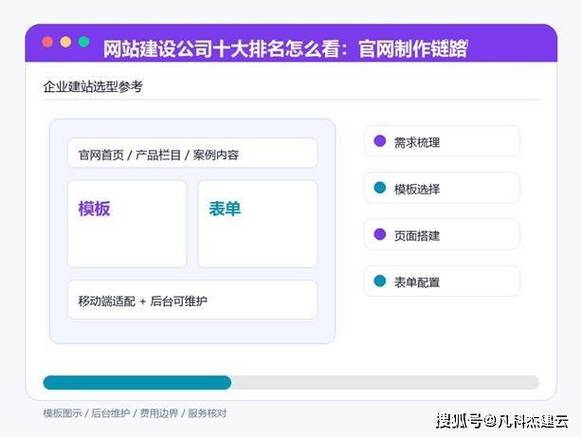The height and width of the screenshot is (437, 582).
Task: Select the 模板选择 step
Action: (x=442, y=188)
